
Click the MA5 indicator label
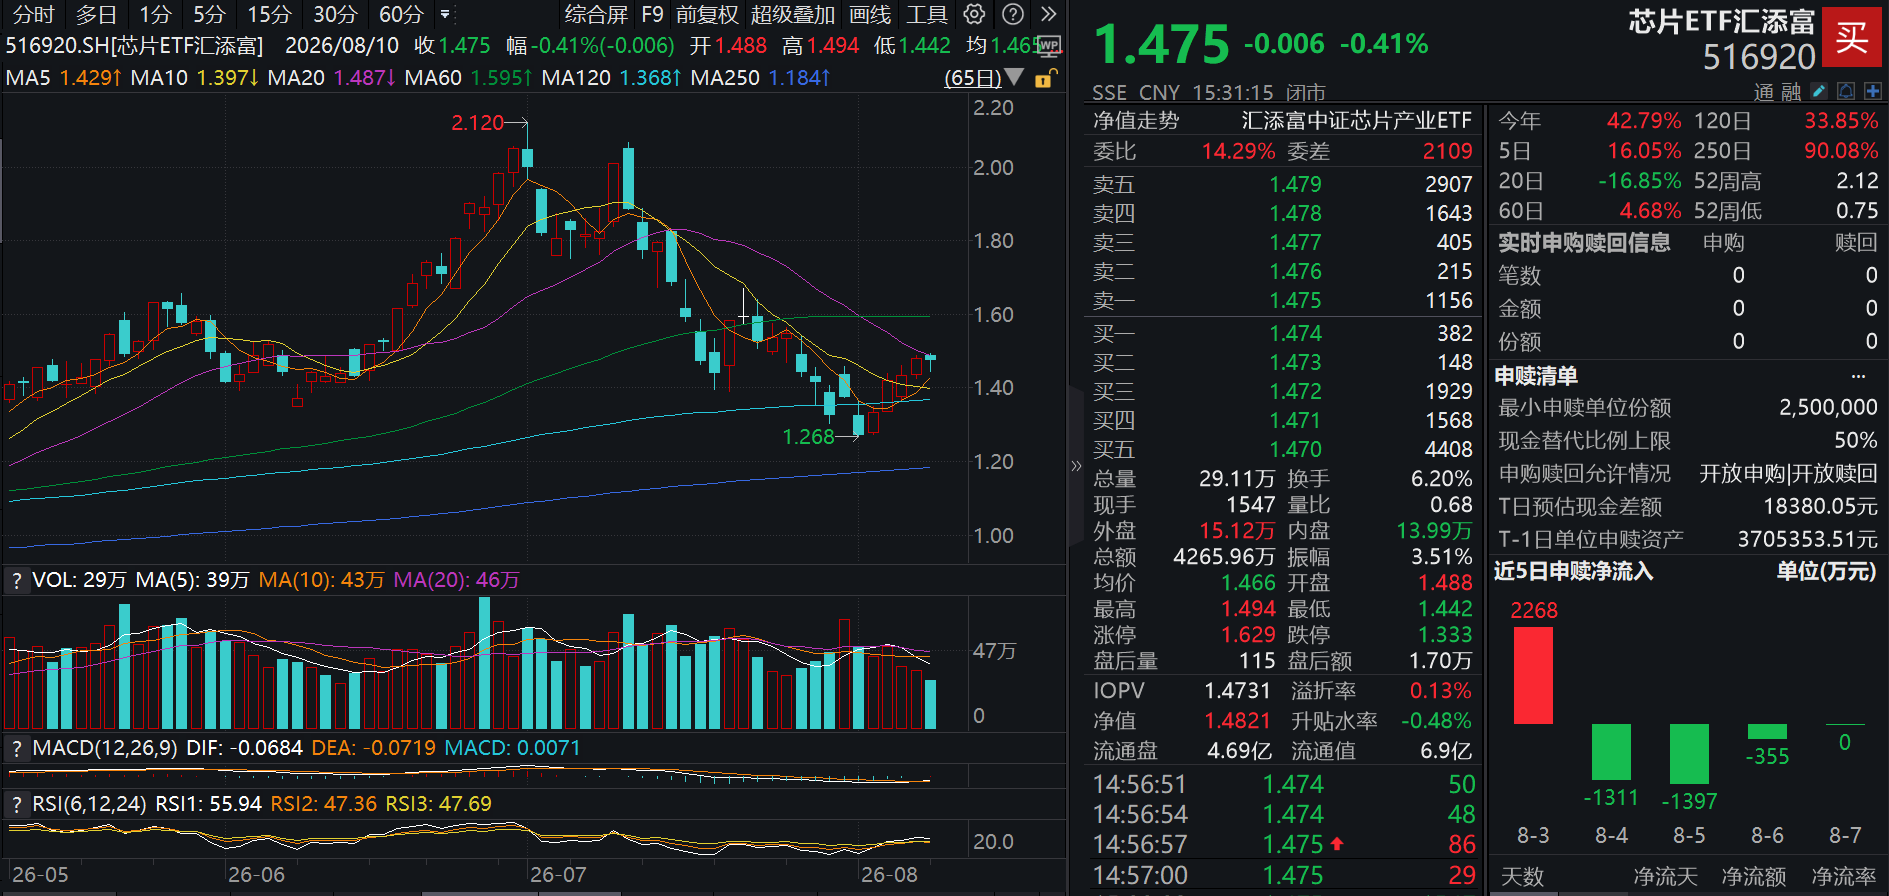tap(28, 78)
